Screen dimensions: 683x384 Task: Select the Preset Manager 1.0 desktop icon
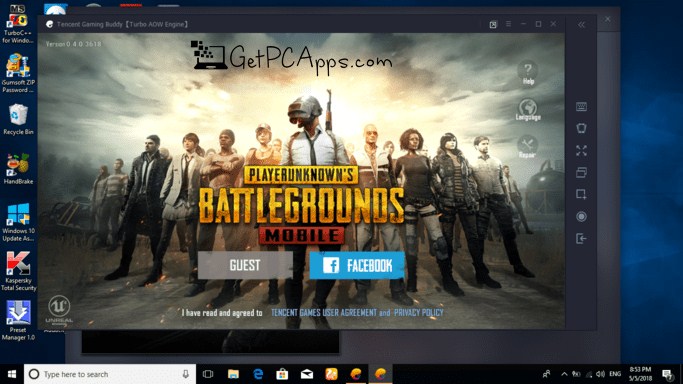tap(18, 321)
